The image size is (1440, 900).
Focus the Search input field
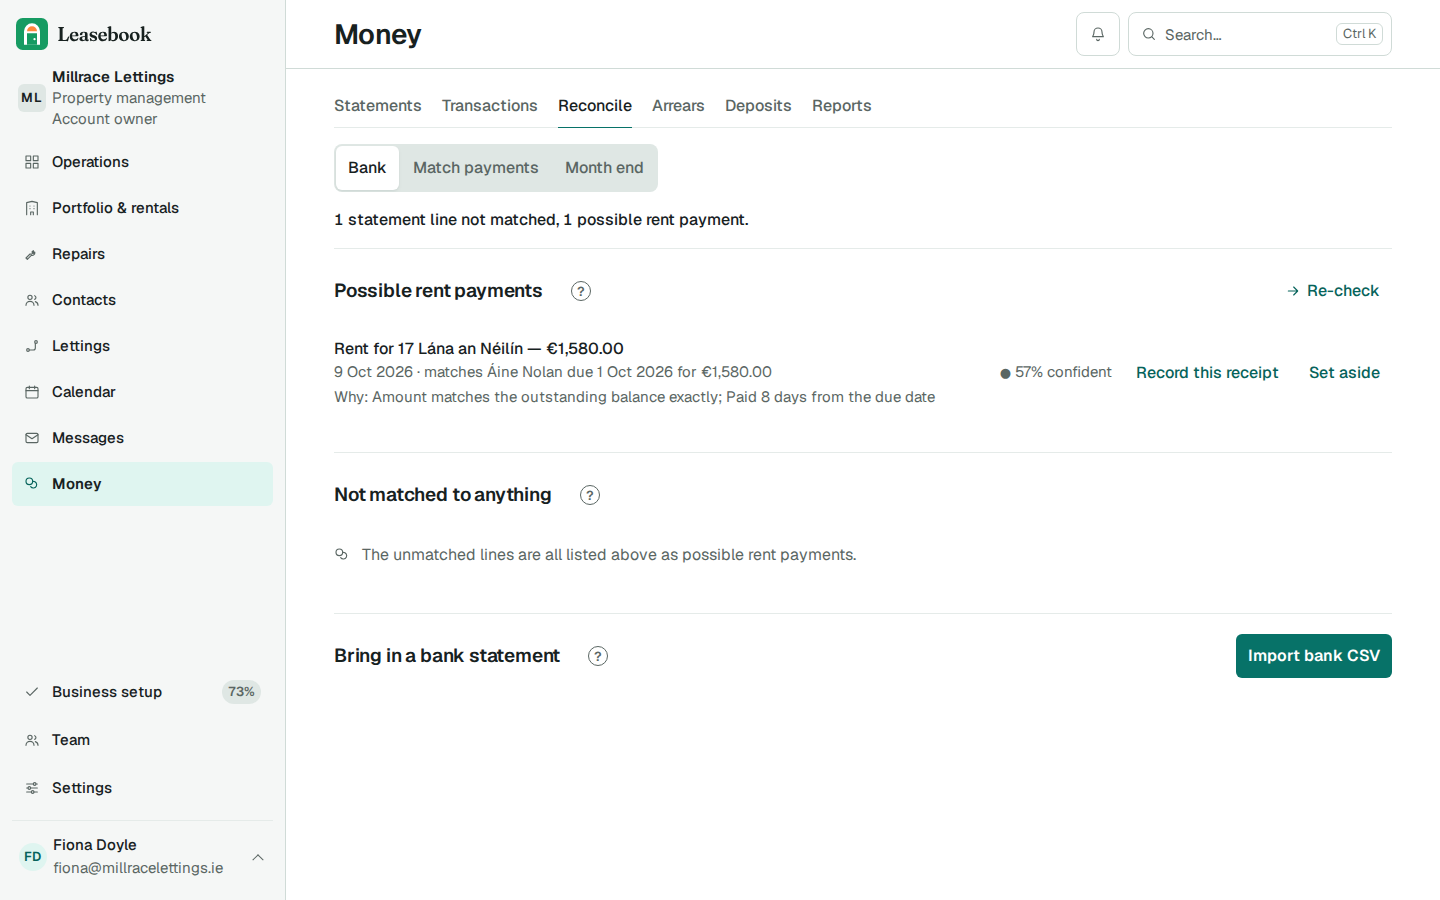point(1260,34)
